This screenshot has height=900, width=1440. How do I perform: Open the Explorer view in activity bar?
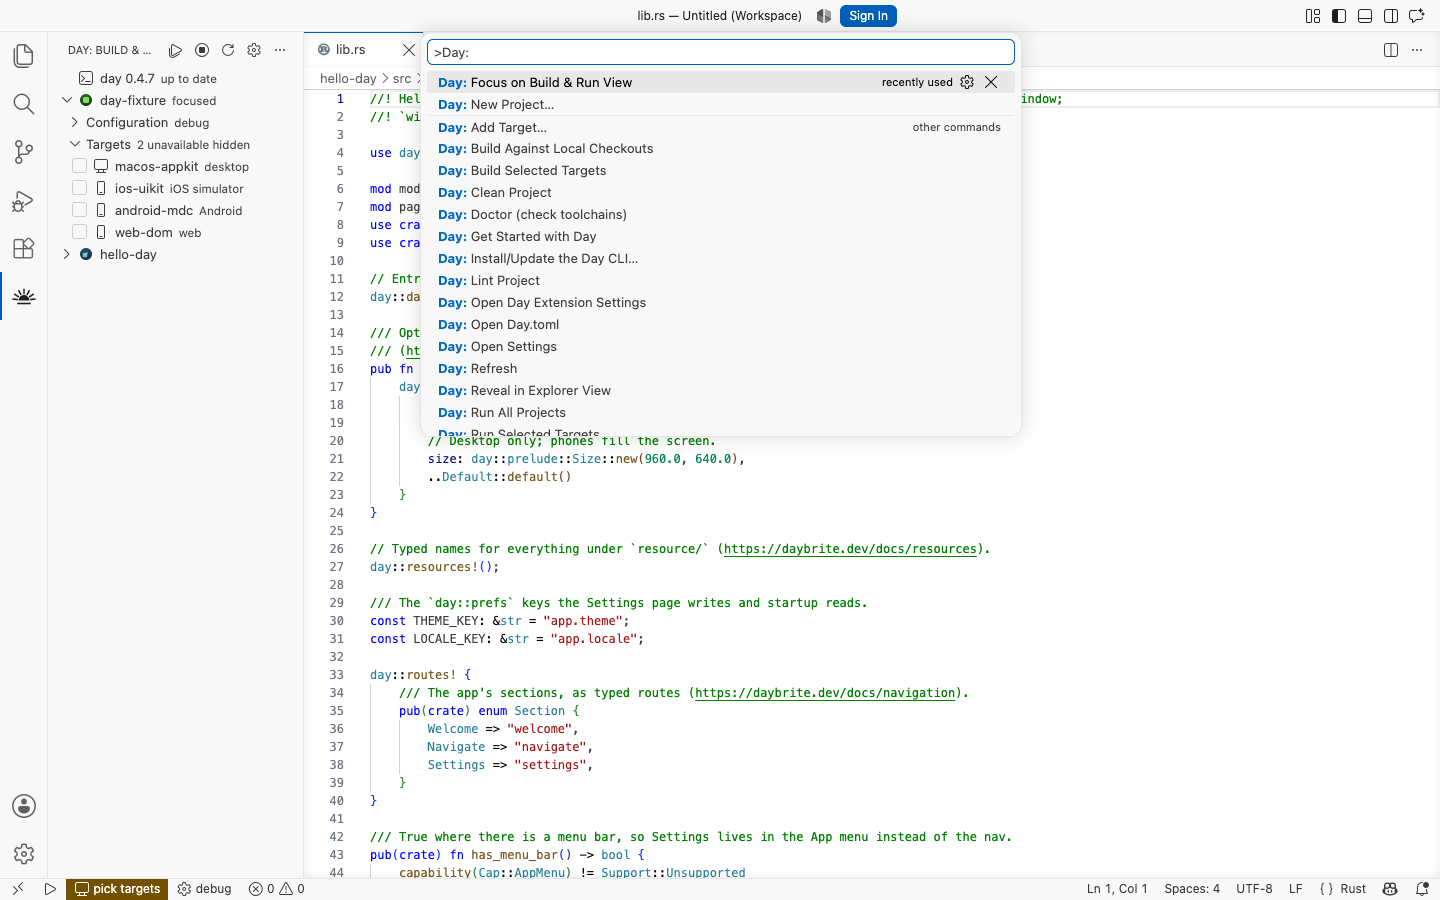[24, 56]
